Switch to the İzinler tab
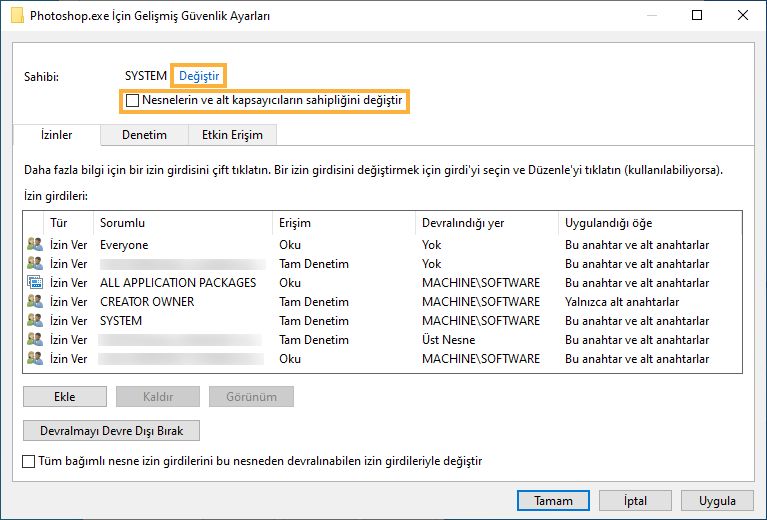Viewport: 767px width, 520px height. pos(57,135)
